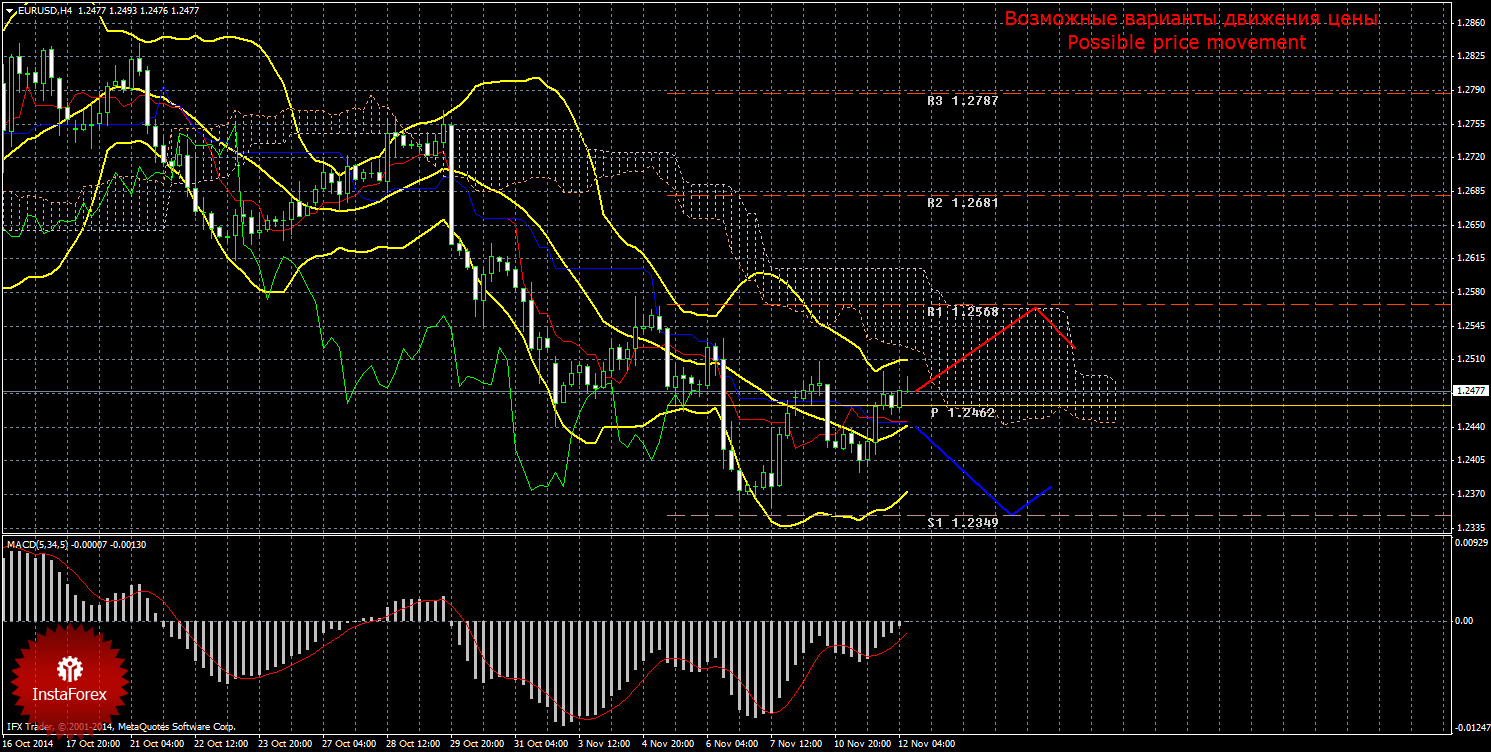Click the 1.2545 price axis label
This screenshot has height=752, width=1491.
coord(1470,326)
